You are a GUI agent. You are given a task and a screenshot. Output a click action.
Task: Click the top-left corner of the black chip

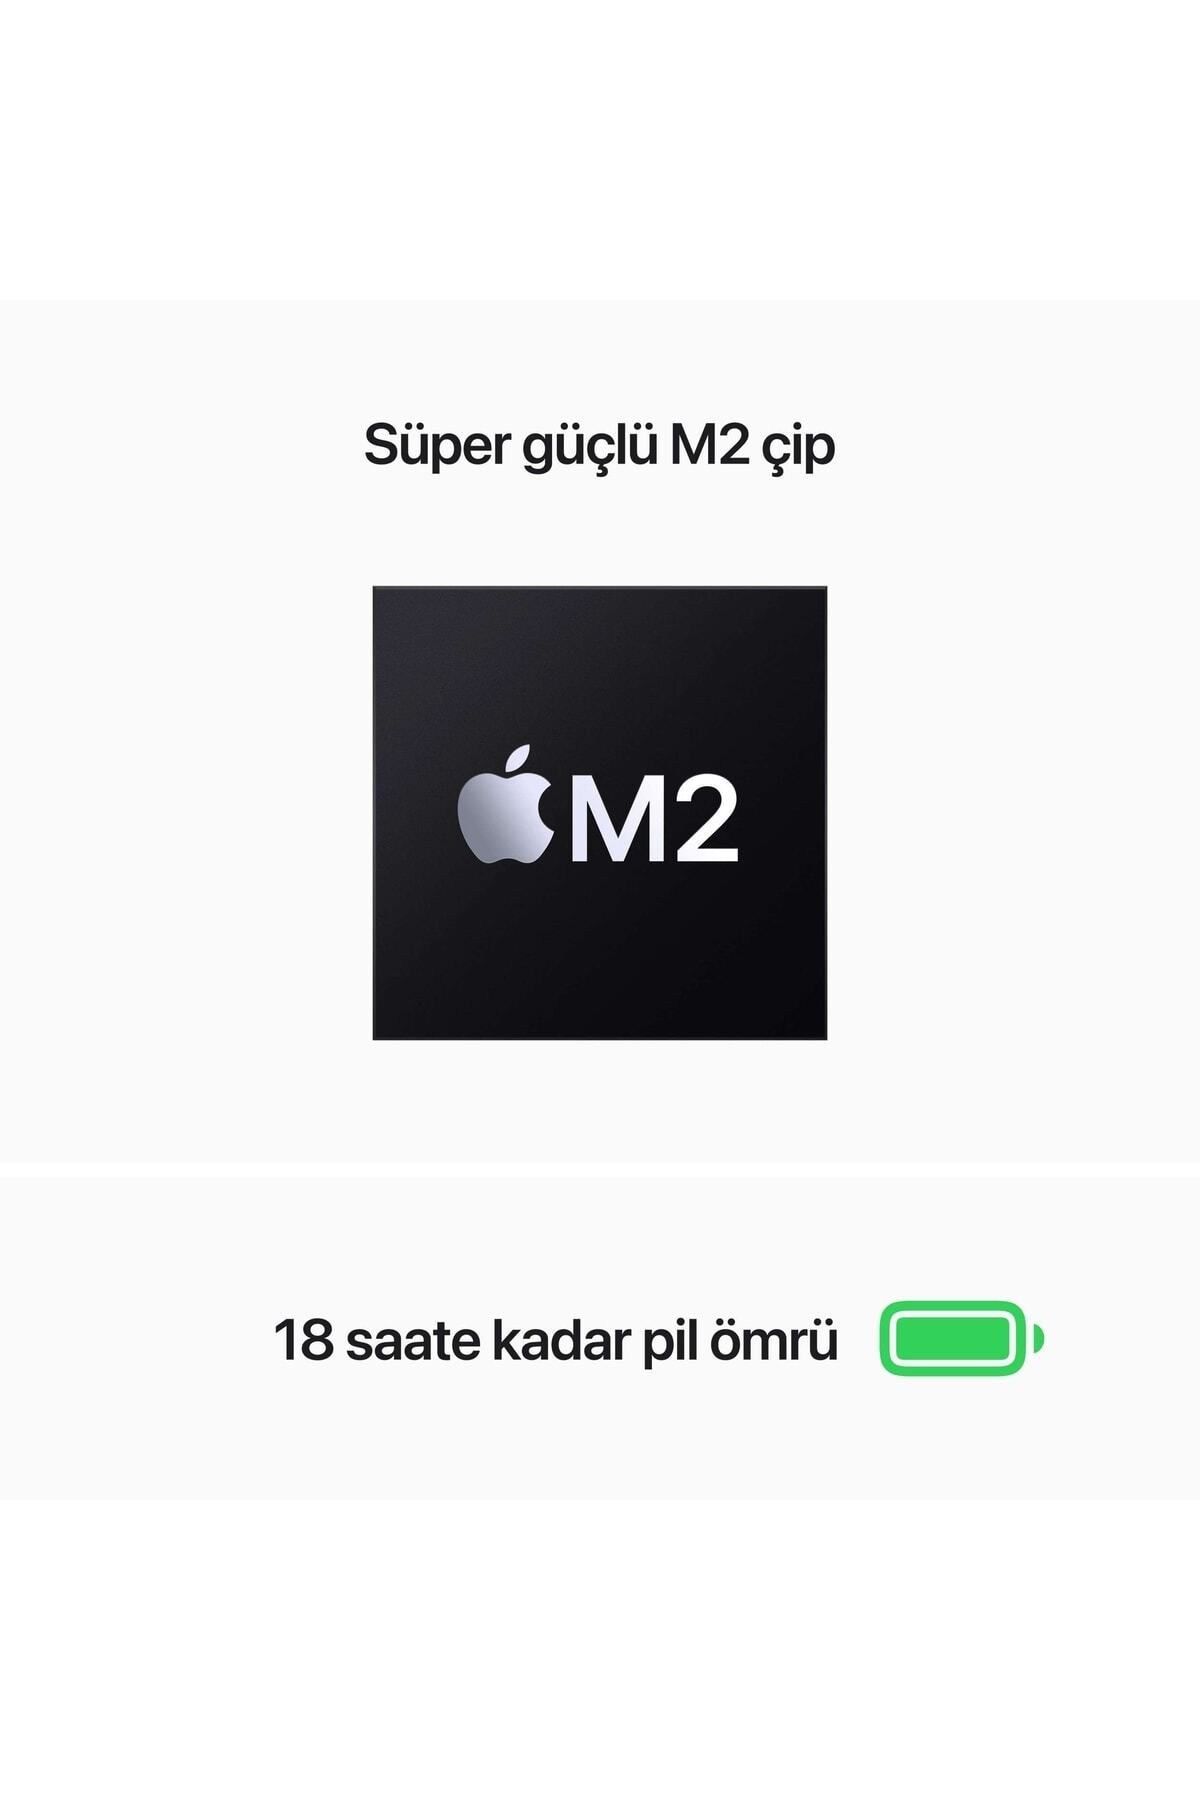[x=375, y=589]
